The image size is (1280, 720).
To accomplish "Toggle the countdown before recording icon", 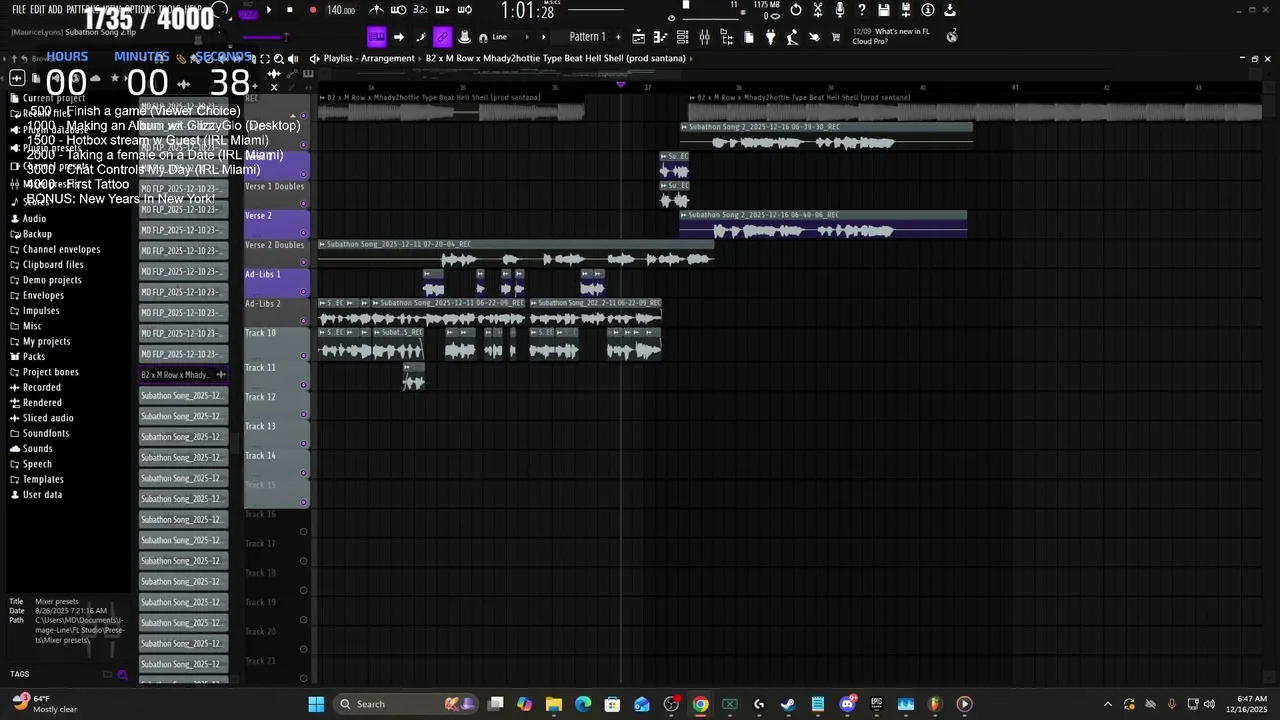I will [x=420, y=10].
